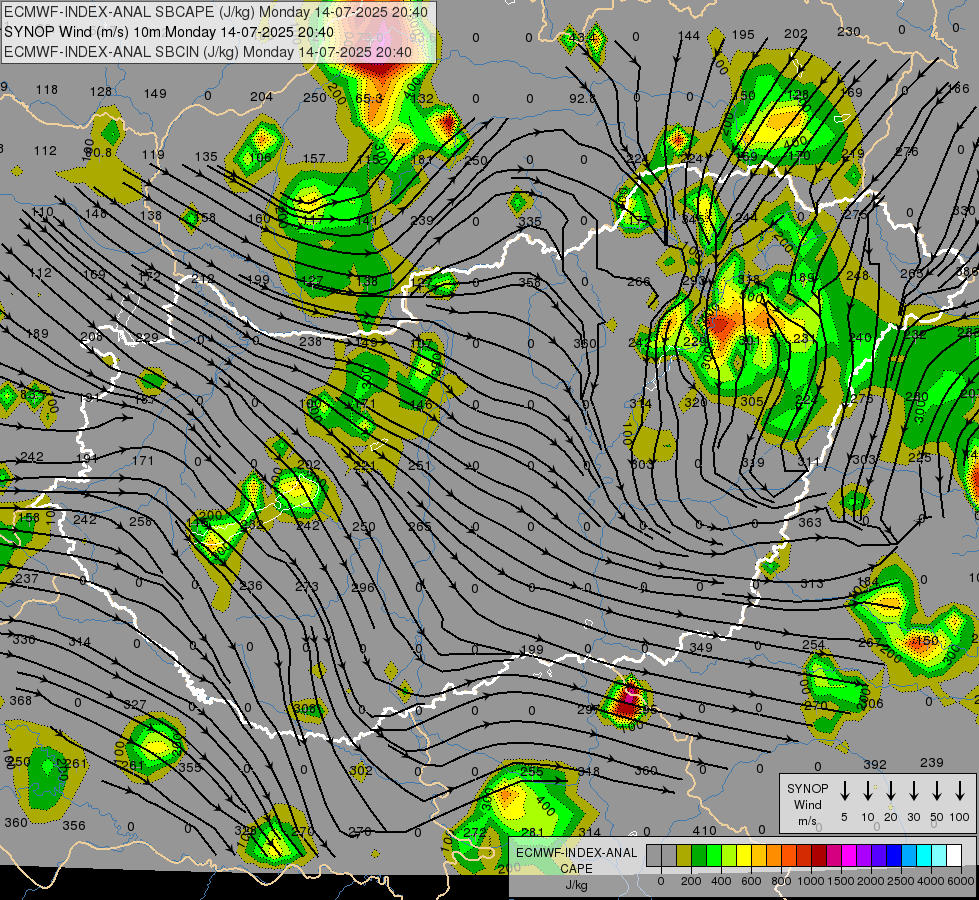Screen dimensions: 979x900
Task: Click the map value 273
Action: [307, 586]
